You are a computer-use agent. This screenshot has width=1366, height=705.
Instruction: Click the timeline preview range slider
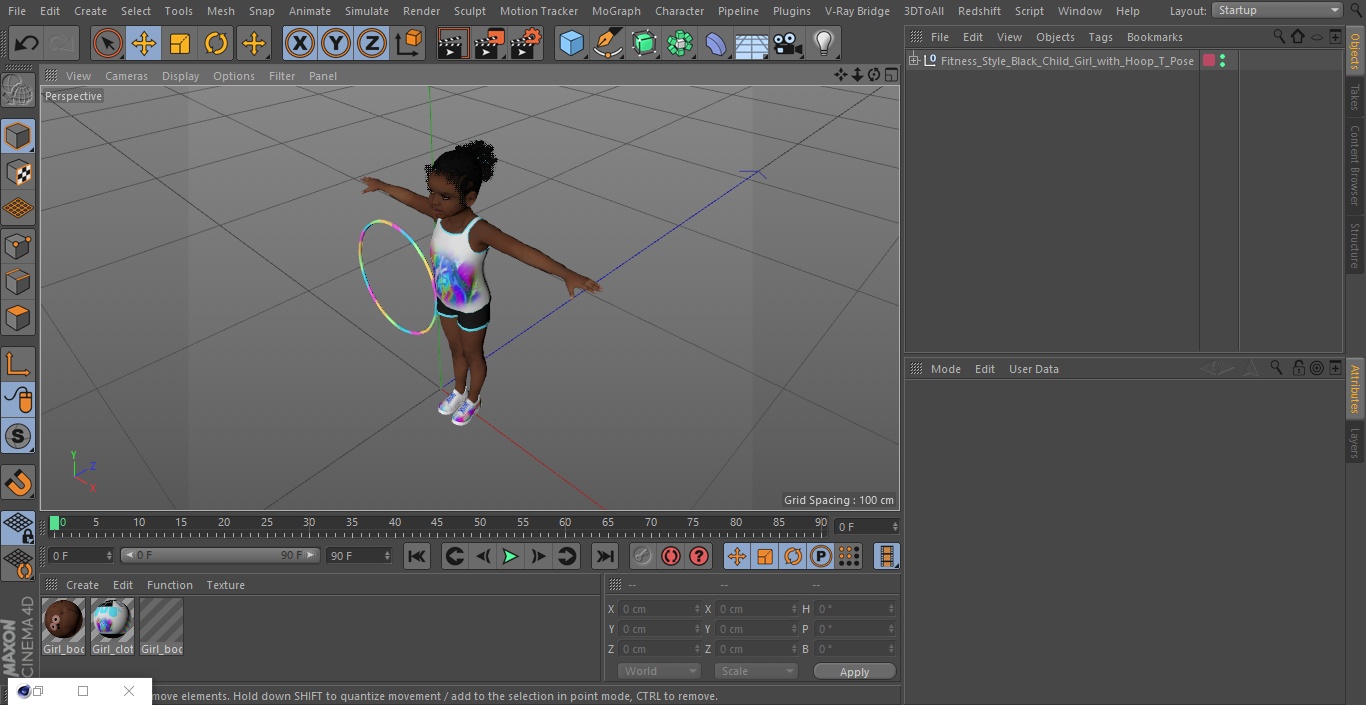click(x=219, y=555)
